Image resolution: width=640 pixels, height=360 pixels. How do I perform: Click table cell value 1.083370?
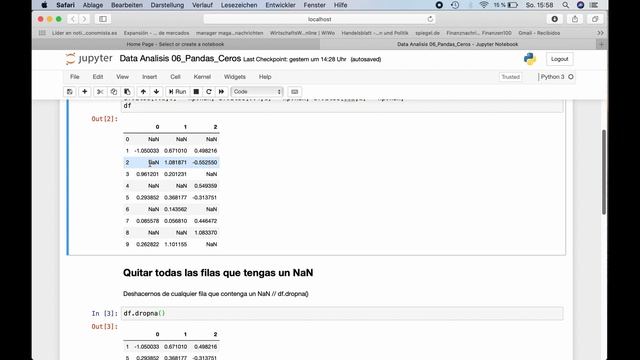206,233
